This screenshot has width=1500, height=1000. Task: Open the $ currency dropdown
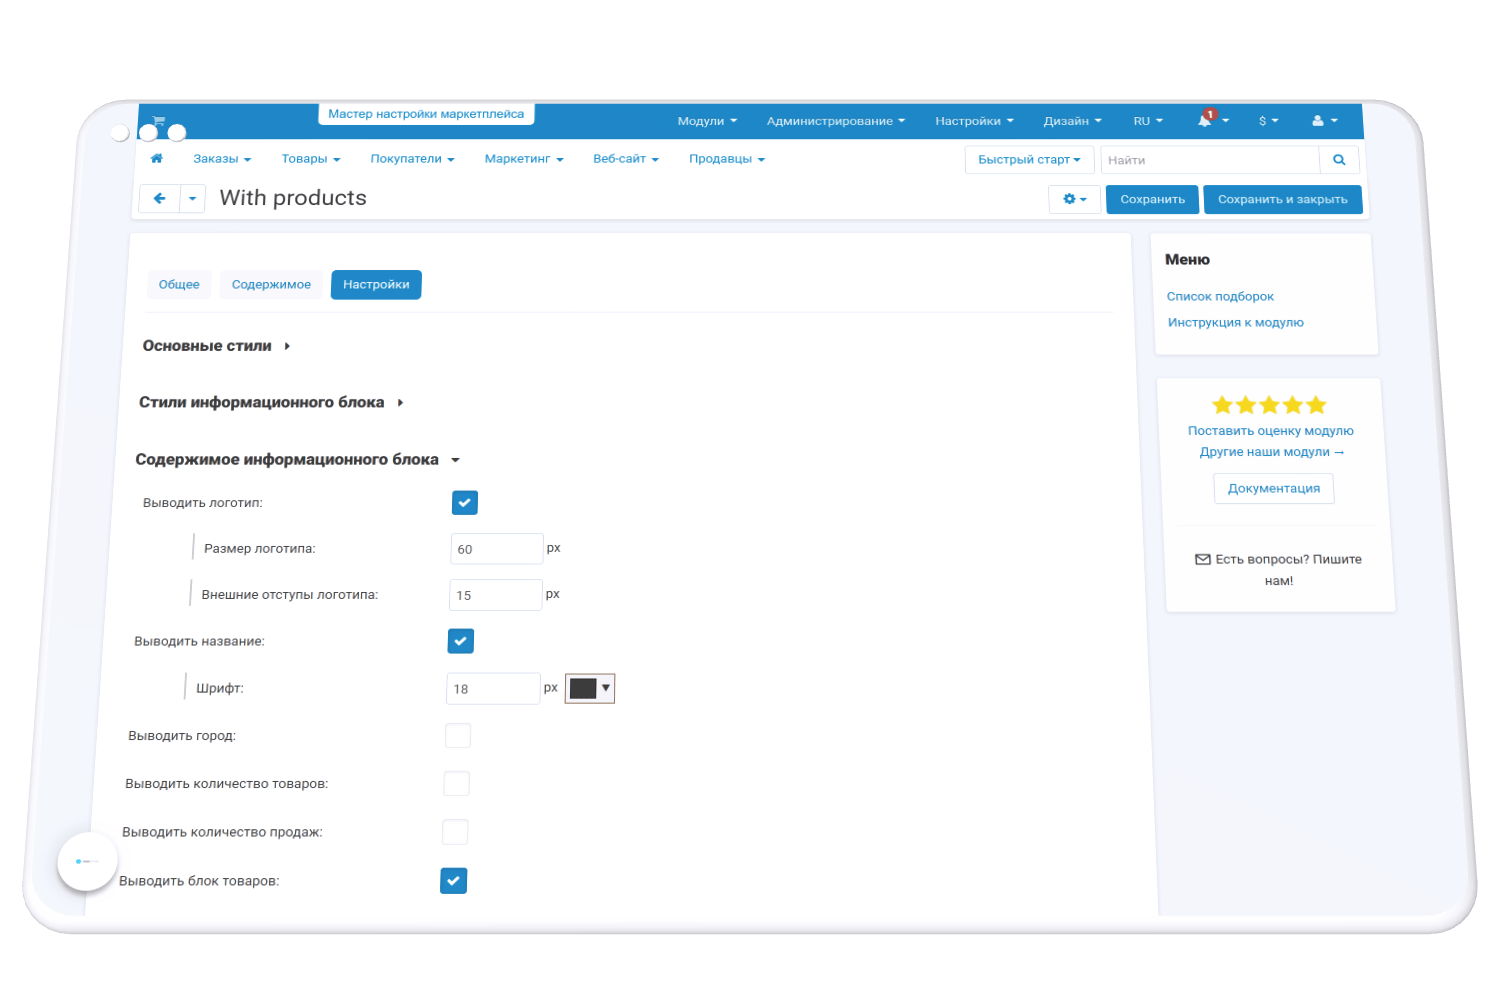click(1268, 121)
